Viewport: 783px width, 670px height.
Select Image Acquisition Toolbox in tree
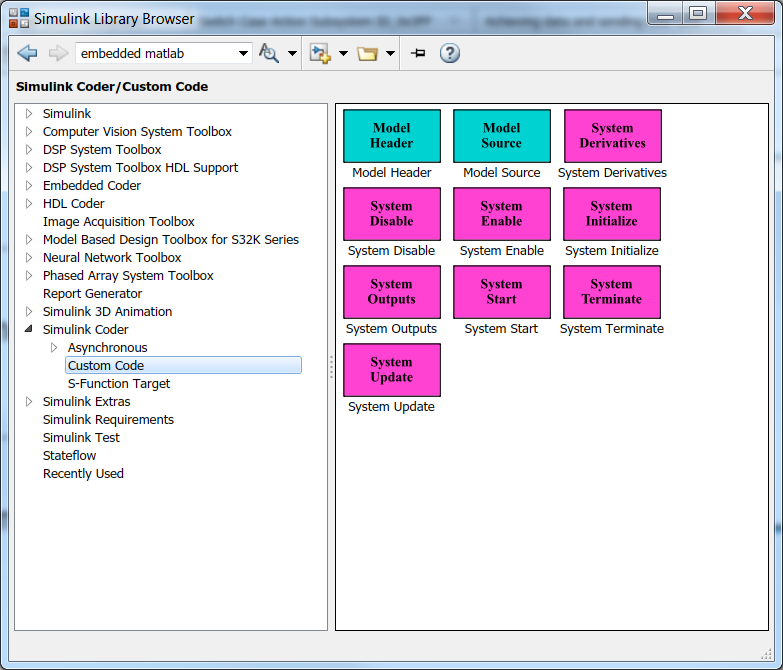[118, 221]
